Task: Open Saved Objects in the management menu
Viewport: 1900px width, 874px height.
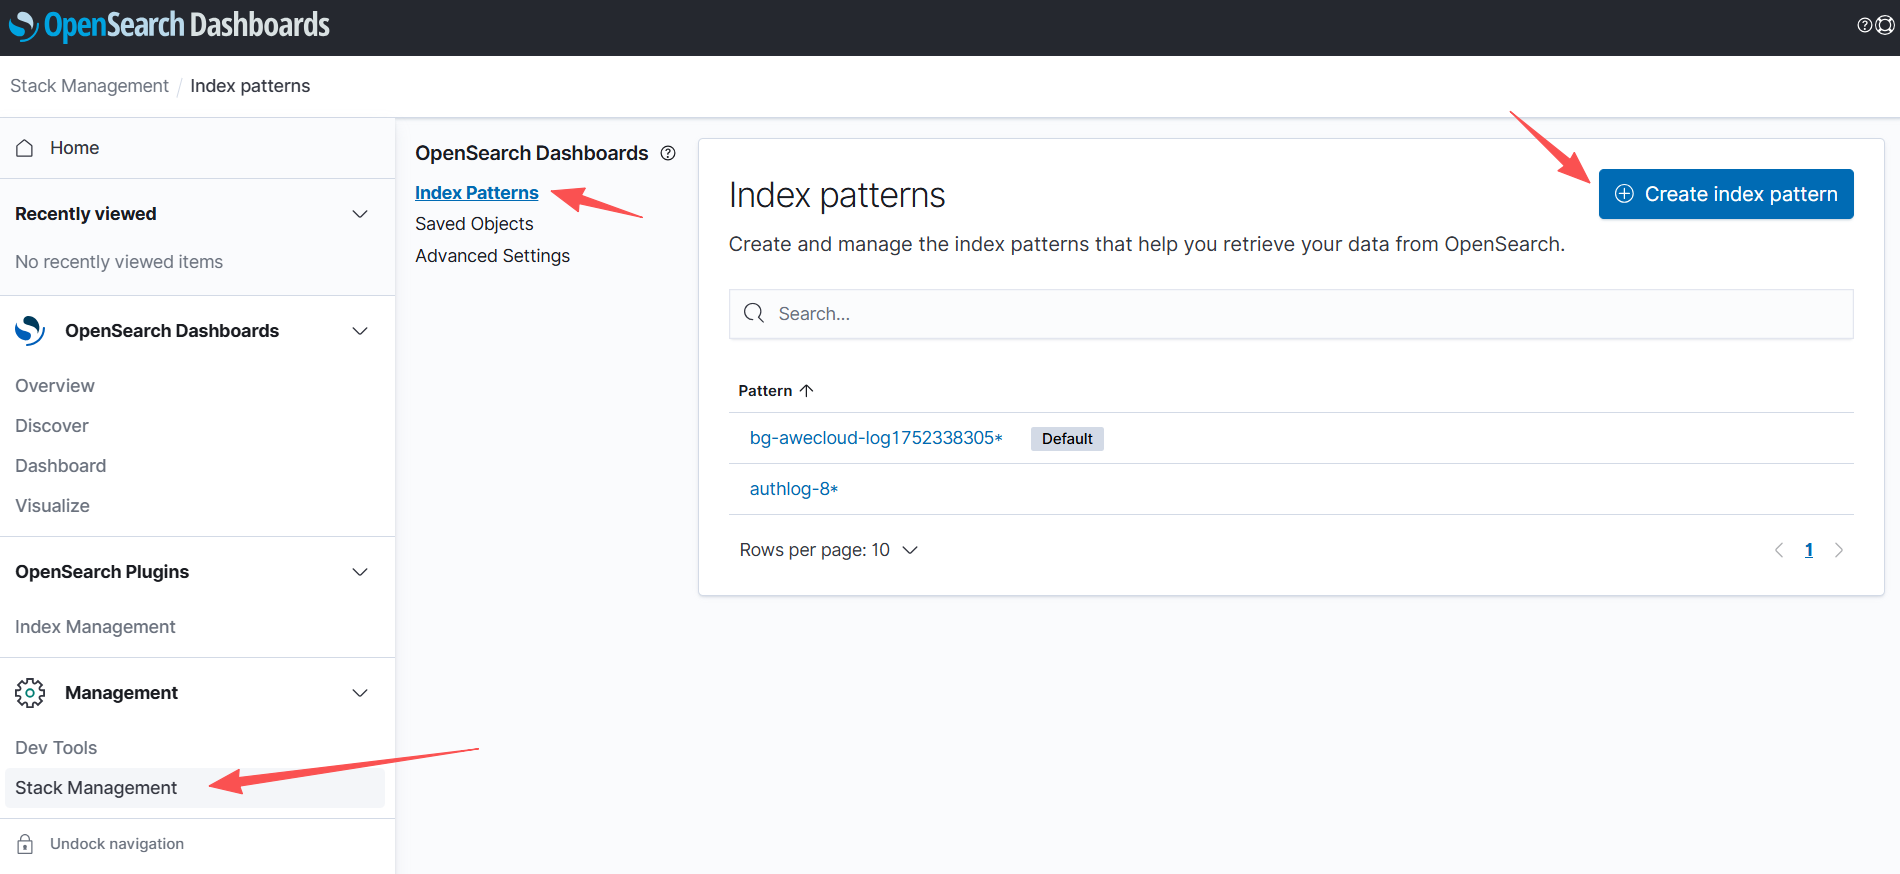Action: tap(474, 224)
